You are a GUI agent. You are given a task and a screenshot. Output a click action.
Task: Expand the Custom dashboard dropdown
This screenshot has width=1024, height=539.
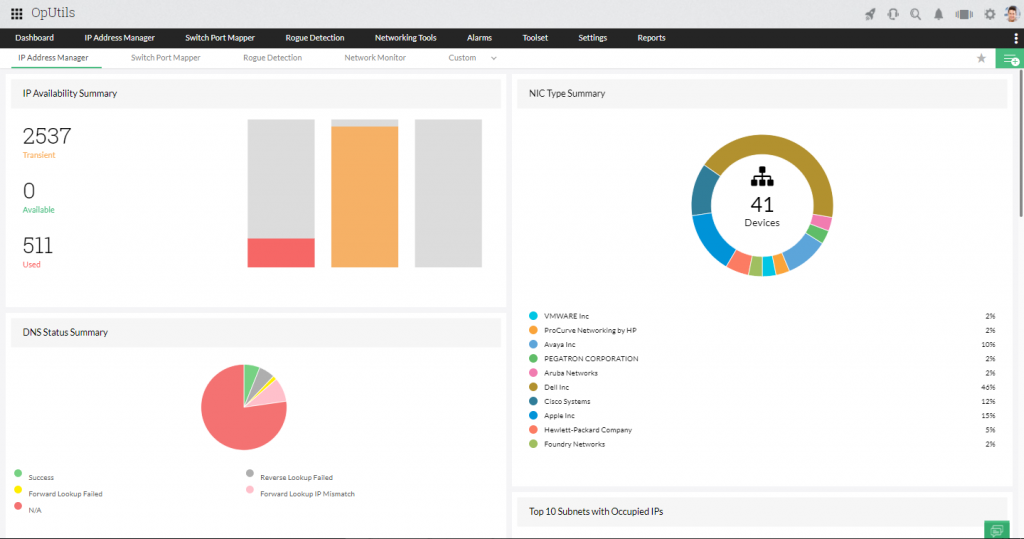click(x=493, y=58)
